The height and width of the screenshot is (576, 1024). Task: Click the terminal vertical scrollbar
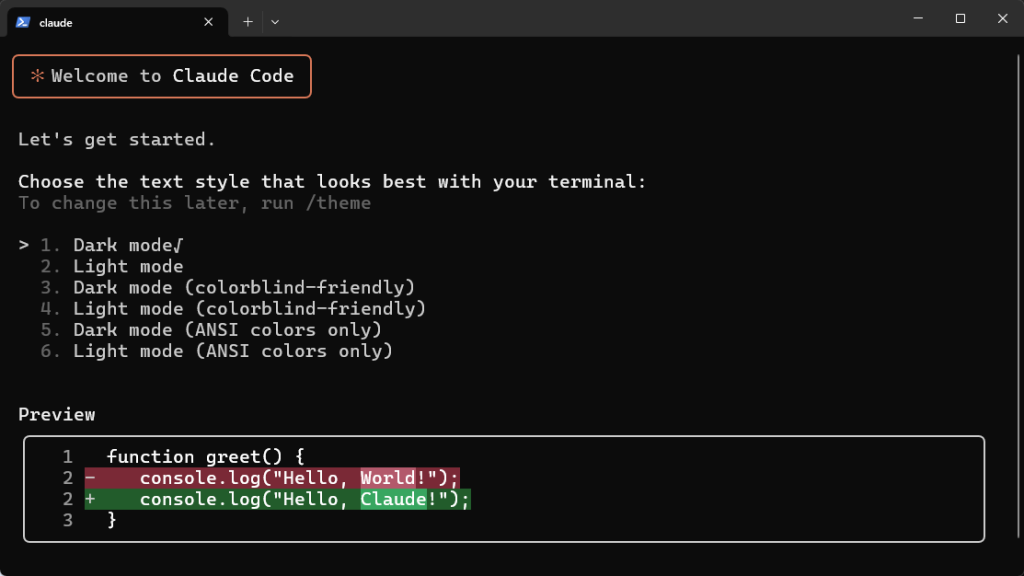point(1018,297)
